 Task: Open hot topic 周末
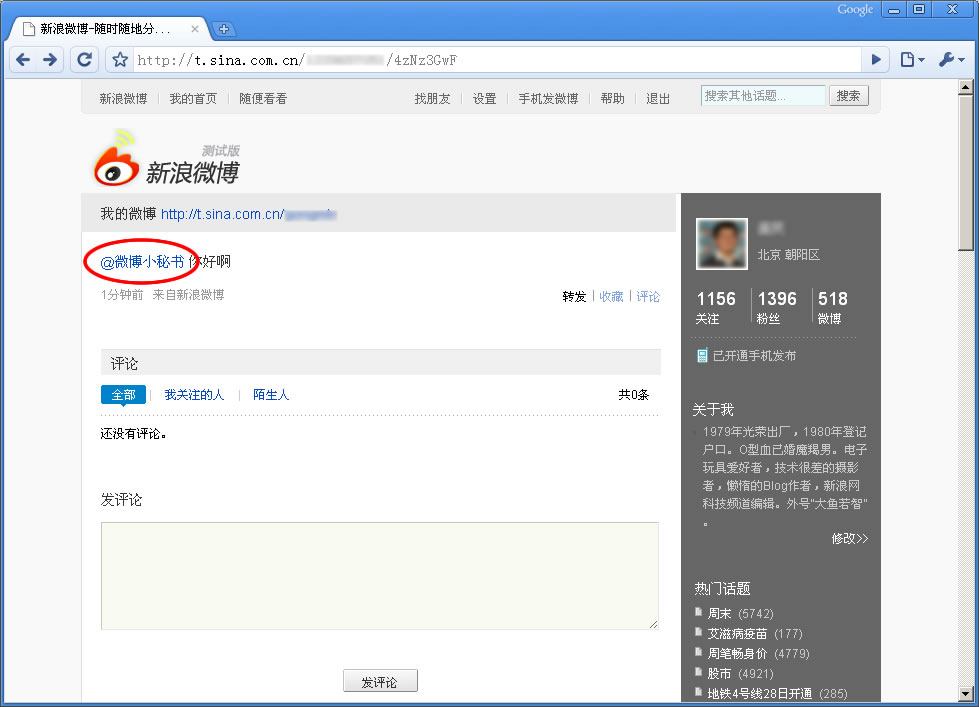[719, 613]
